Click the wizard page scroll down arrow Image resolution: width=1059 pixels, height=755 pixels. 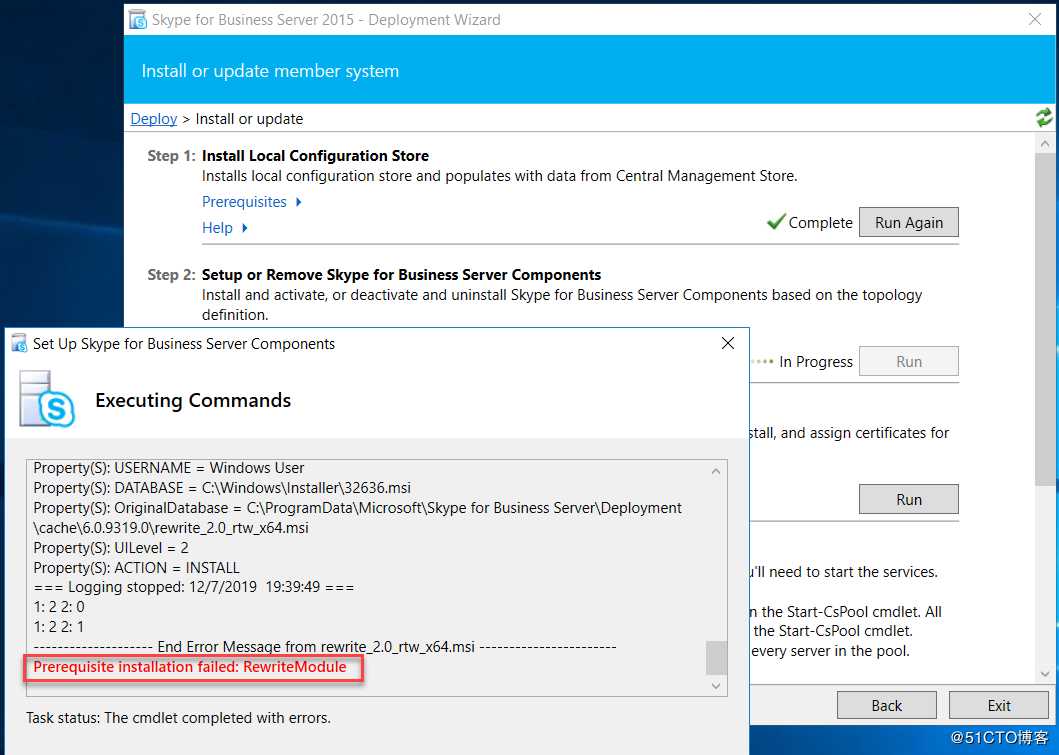pyautogui.click(x=1045, y=673)
